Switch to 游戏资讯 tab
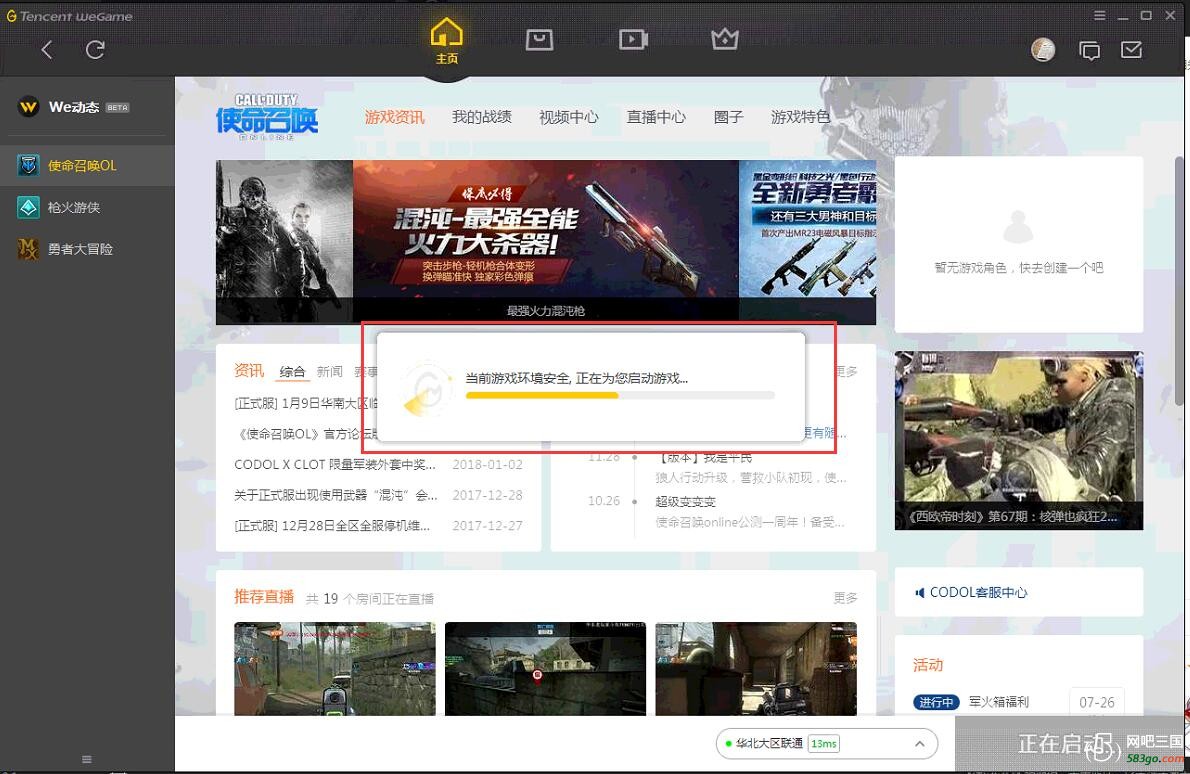This screenshot has height=774, width=1190. [x=395, y=117]
